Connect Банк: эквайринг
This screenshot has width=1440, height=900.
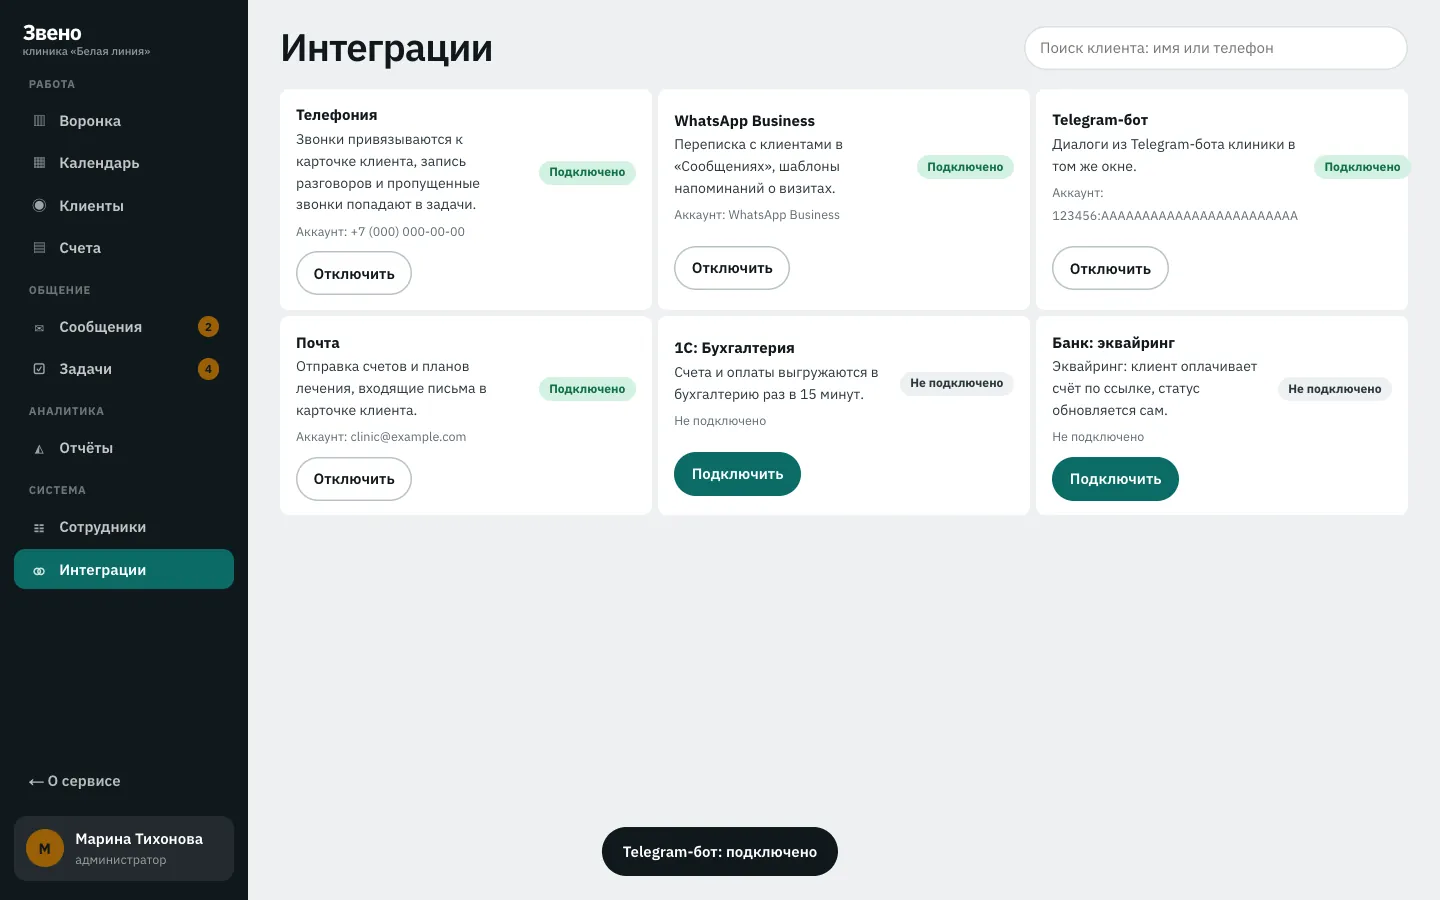point(1115,479)
